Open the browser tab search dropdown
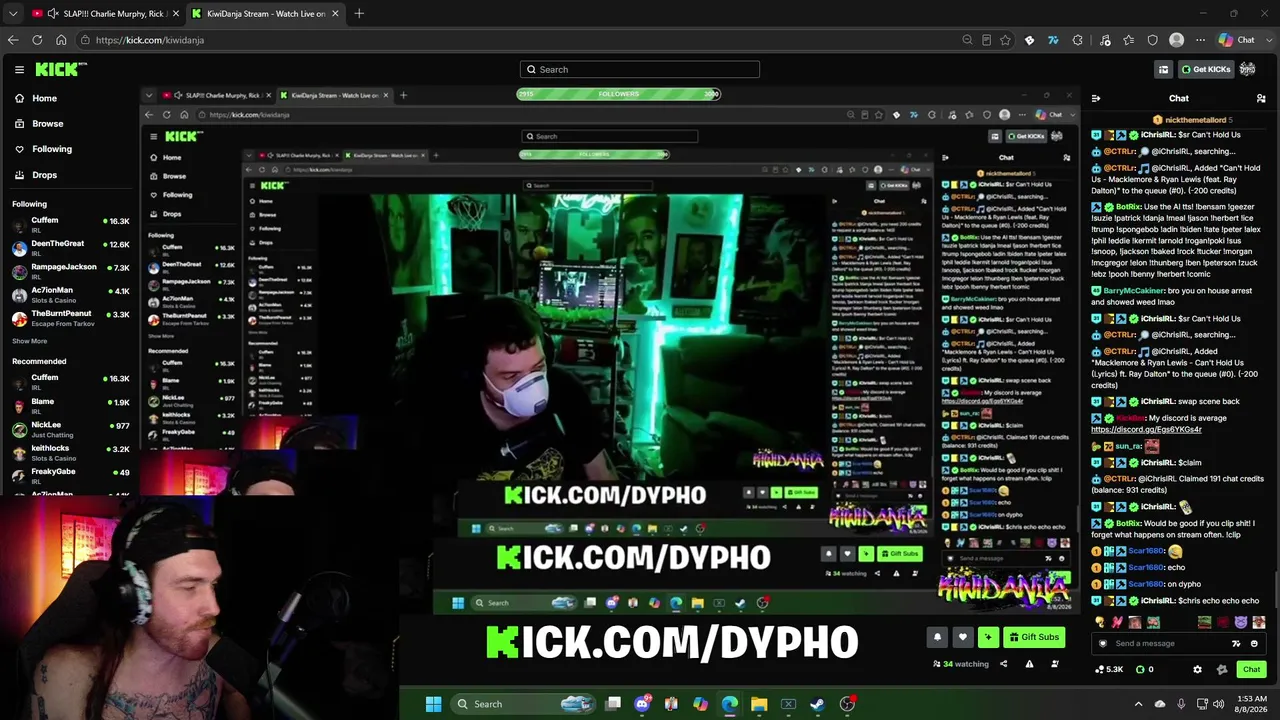This screenshot has width=1280, height=720. (13, 14)
